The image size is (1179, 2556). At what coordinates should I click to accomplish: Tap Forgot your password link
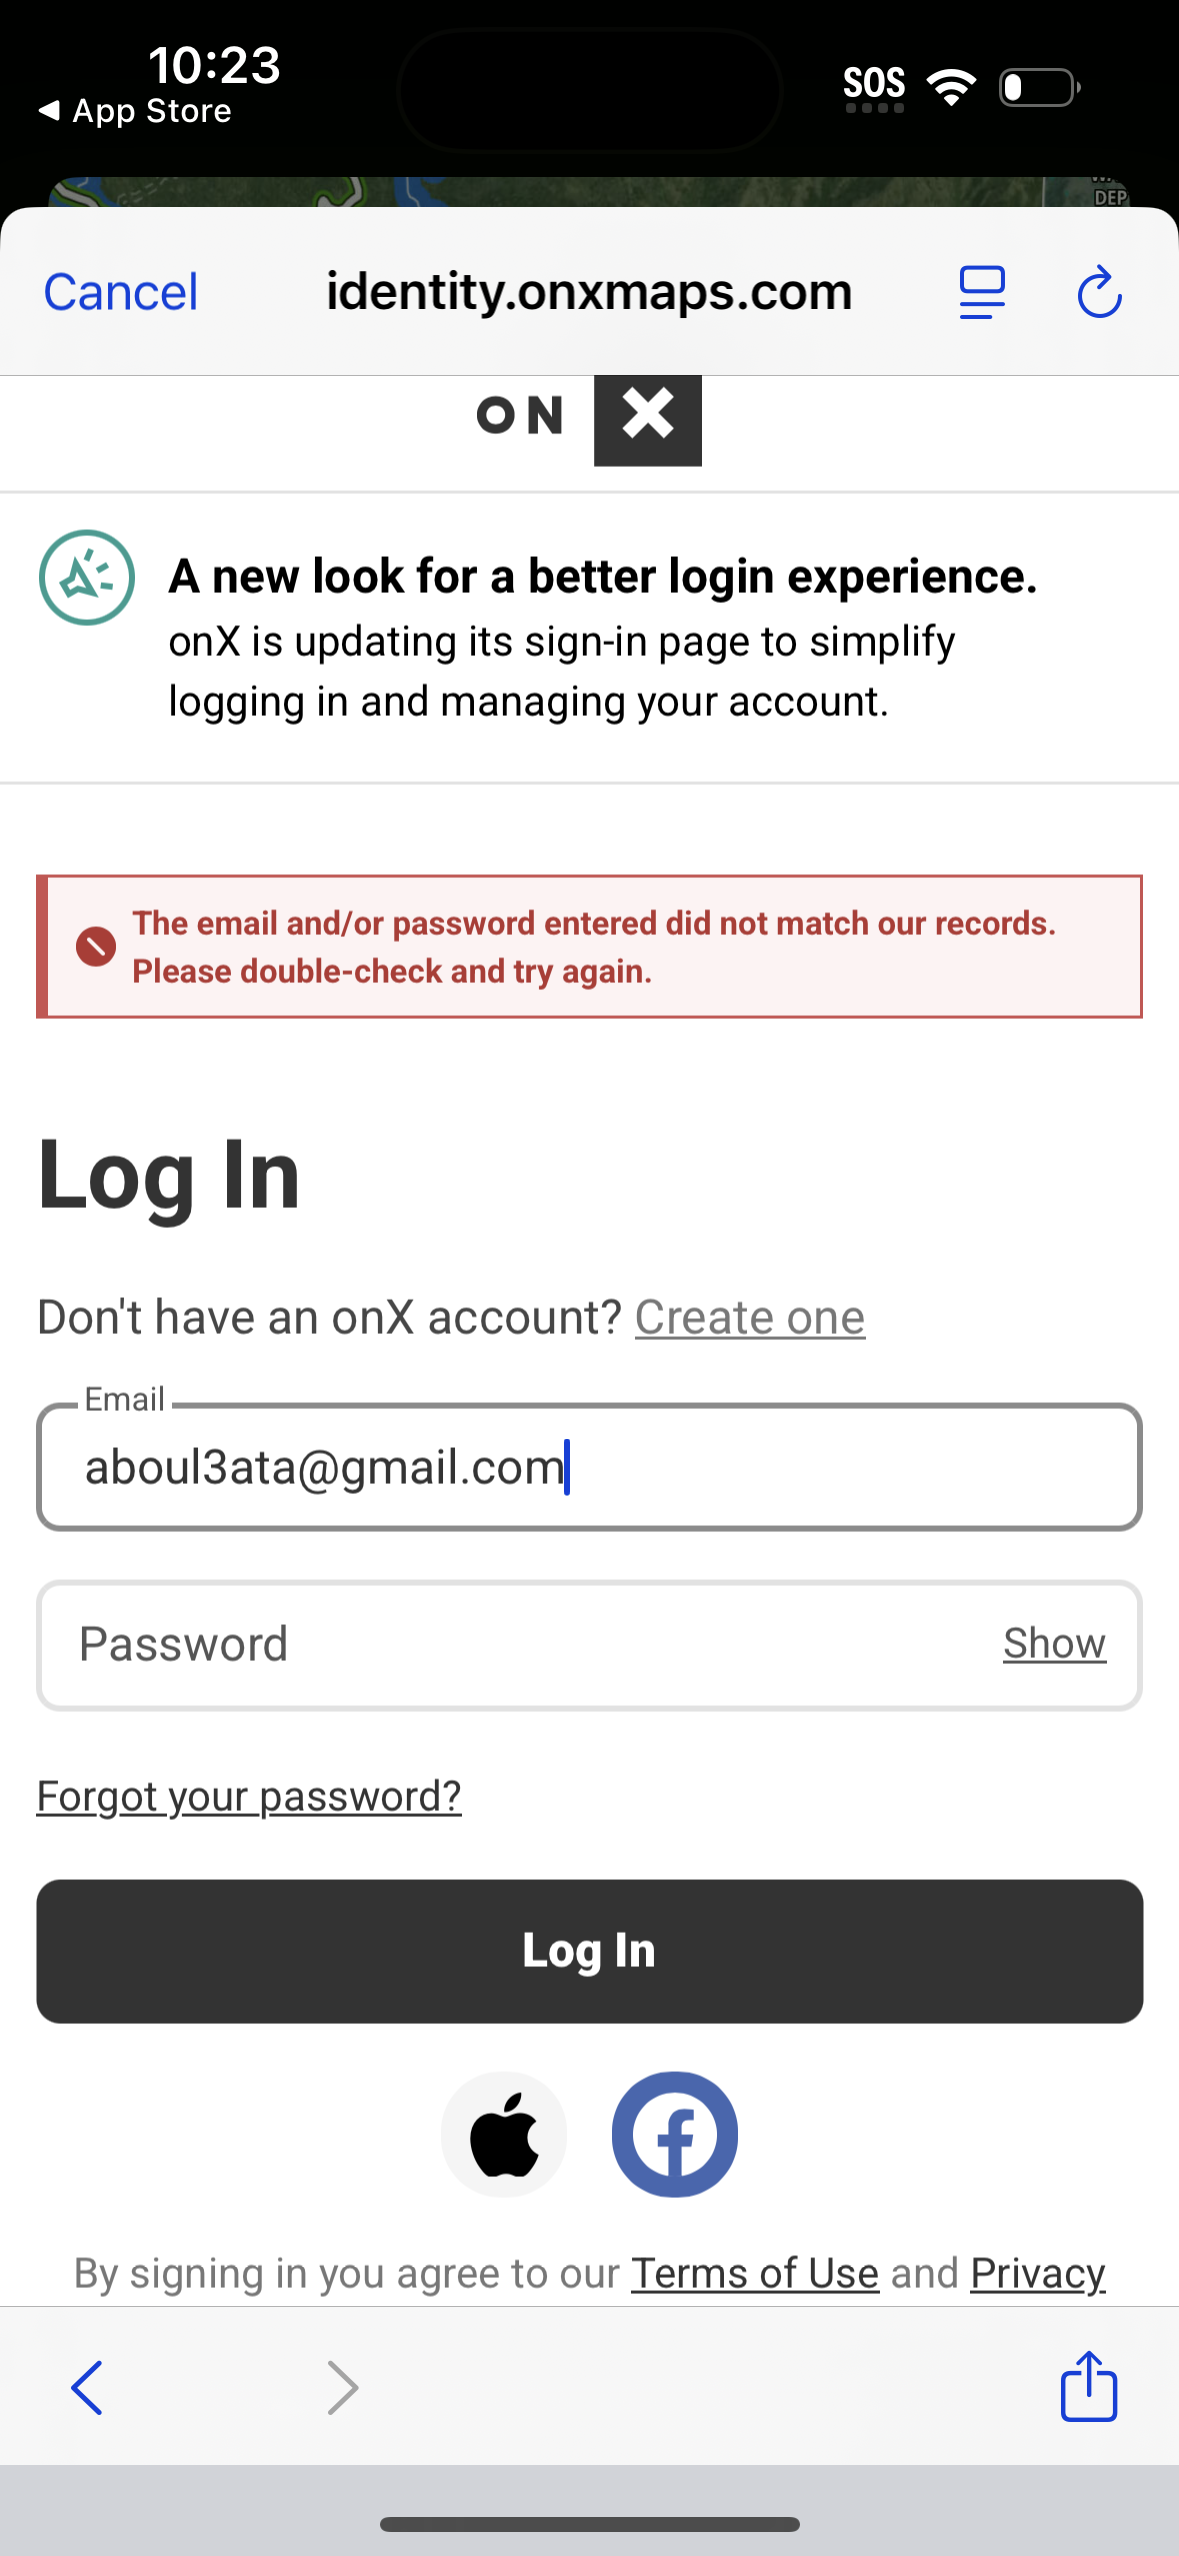(x=249, y=1796)
